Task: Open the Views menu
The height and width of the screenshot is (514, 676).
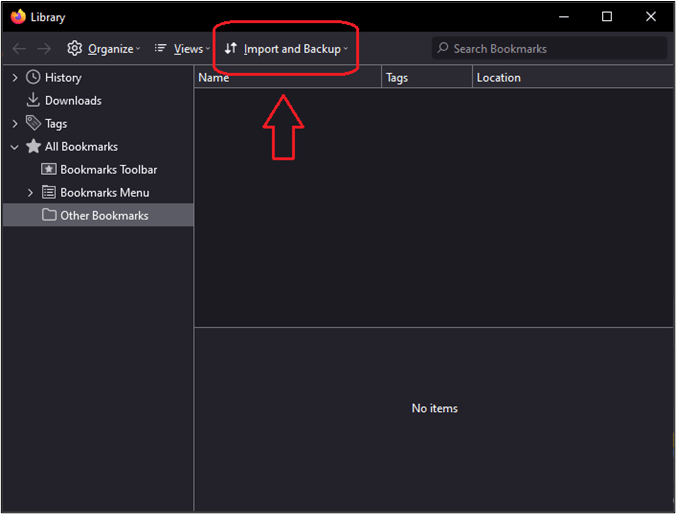Action: point(182,49)
